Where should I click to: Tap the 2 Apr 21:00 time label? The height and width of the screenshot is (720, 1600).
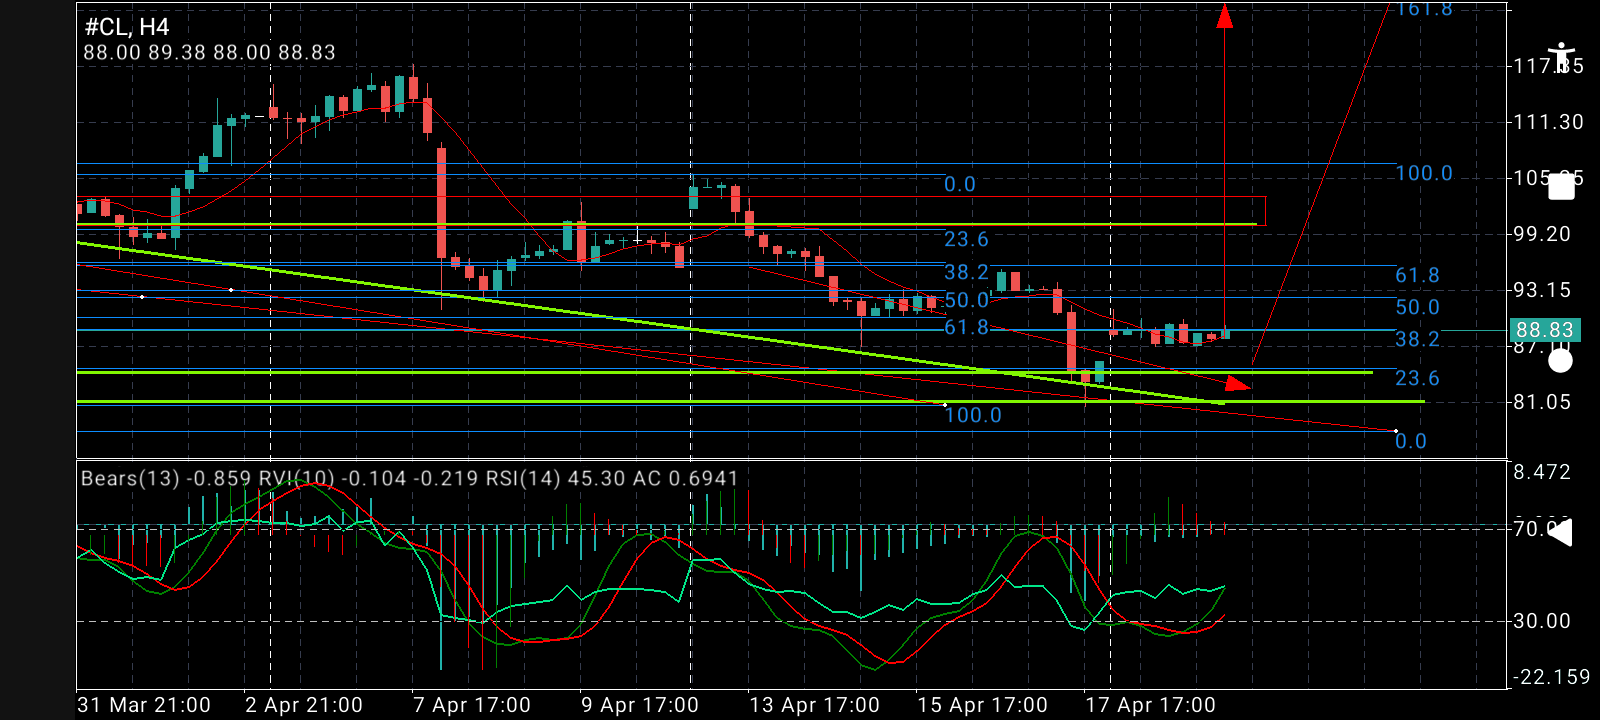pos(304,705)
